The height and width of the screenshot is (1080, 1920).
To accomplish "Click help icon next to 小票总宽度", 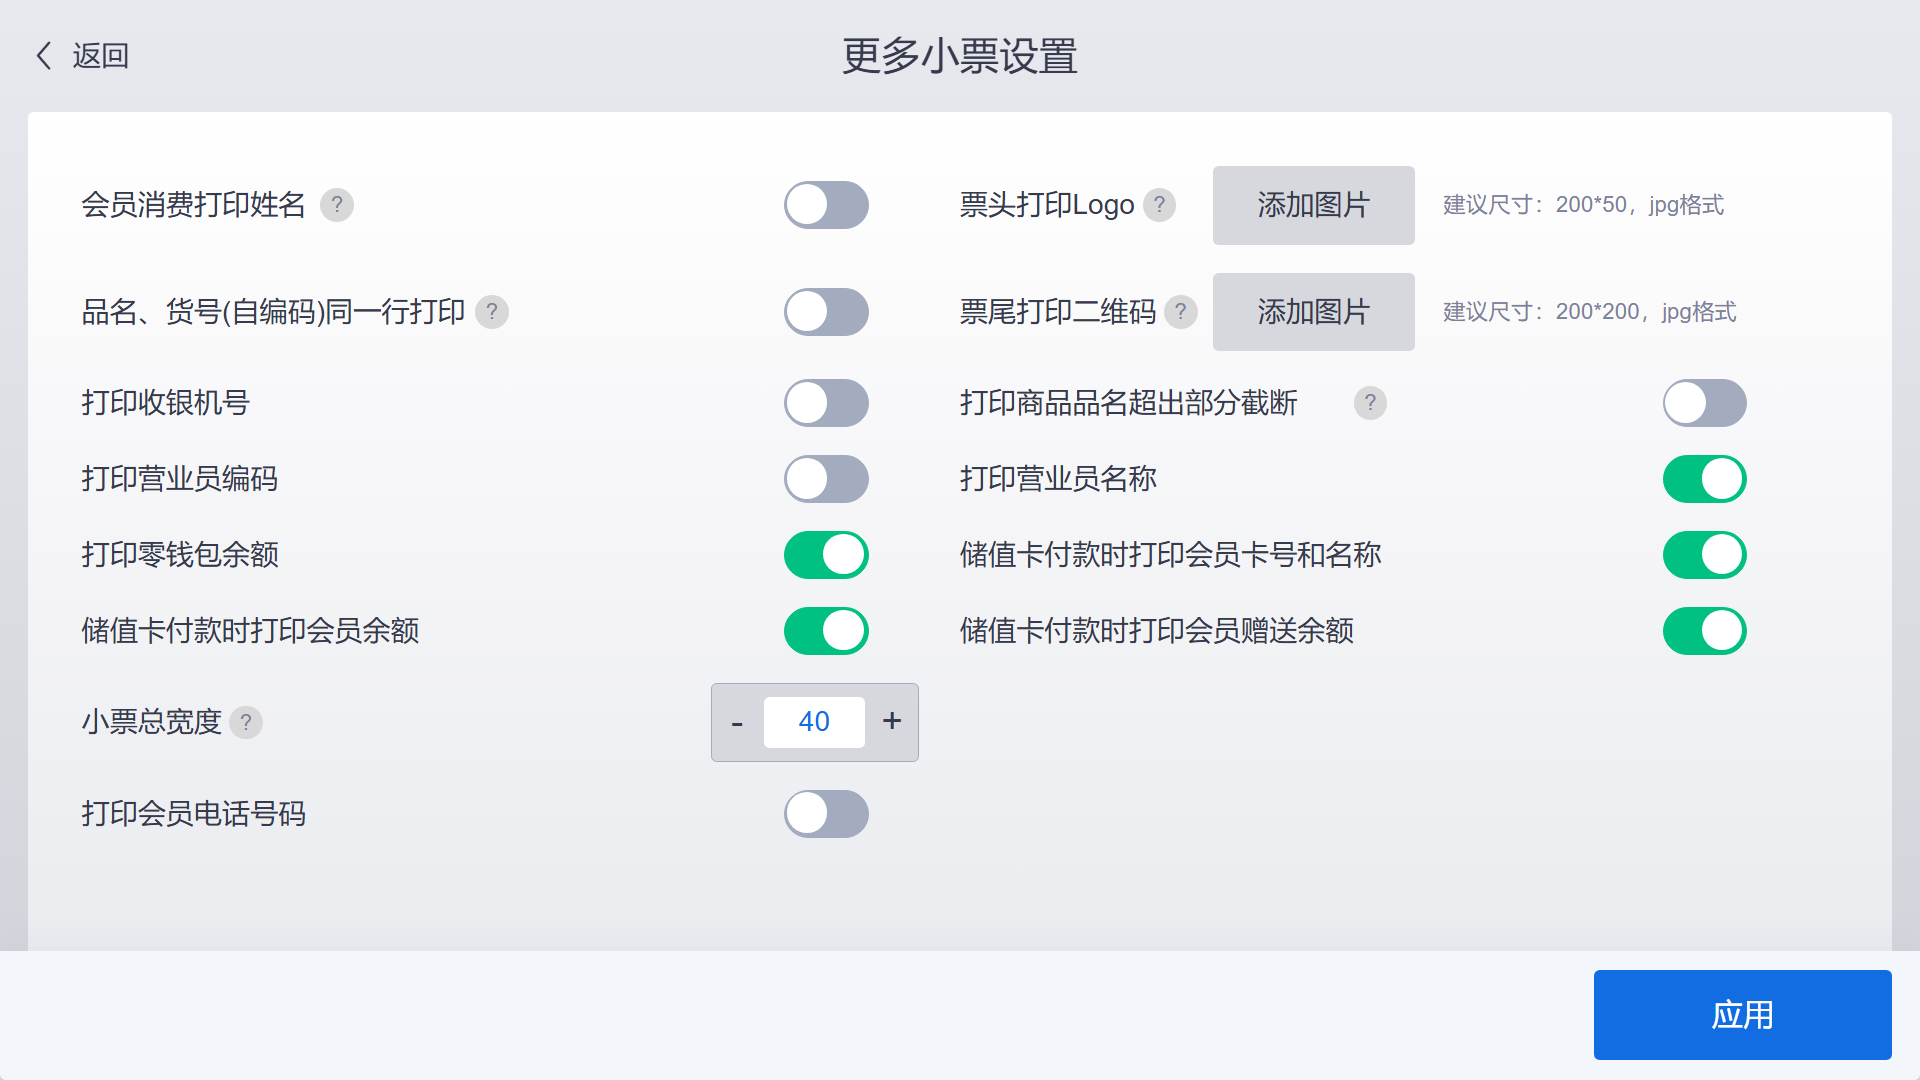I will tap(246, 722).
